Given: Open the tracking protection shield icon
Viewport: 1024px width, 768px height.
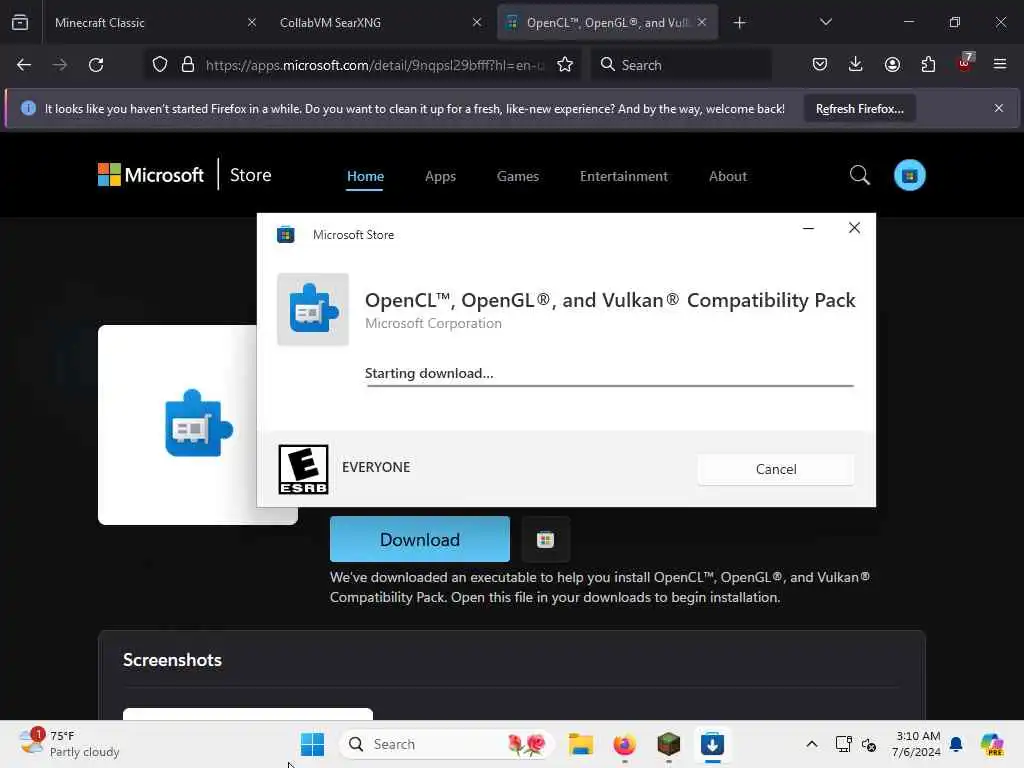Looking at the screenshot, I should (160, 65).
